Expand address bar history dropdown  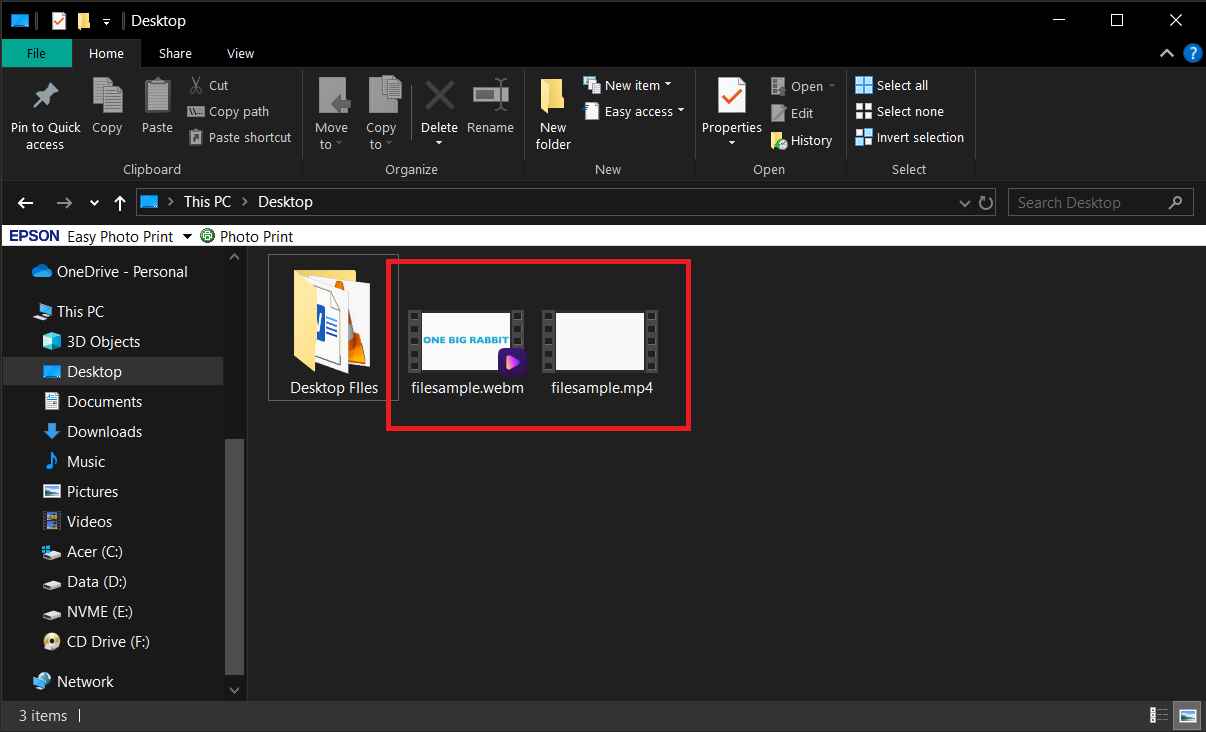[965, 203]
